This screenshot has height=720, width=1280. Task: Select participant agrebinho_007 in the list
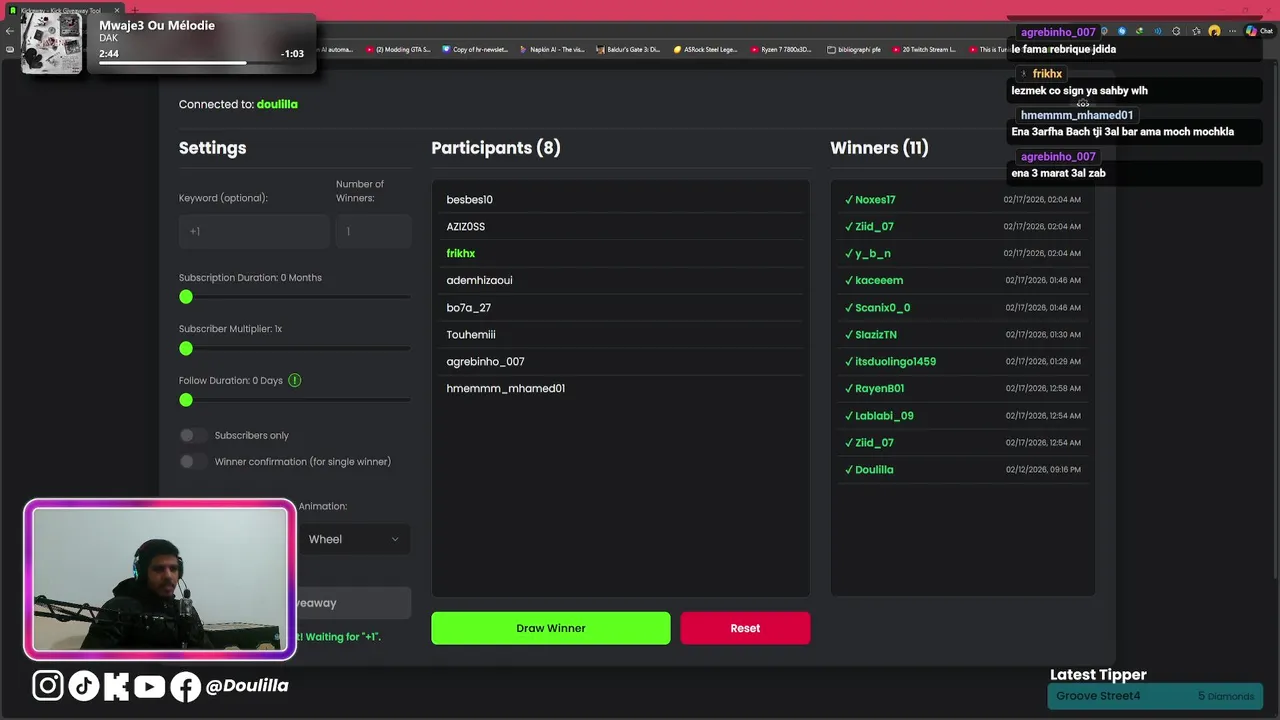click(x=620, y=361)
